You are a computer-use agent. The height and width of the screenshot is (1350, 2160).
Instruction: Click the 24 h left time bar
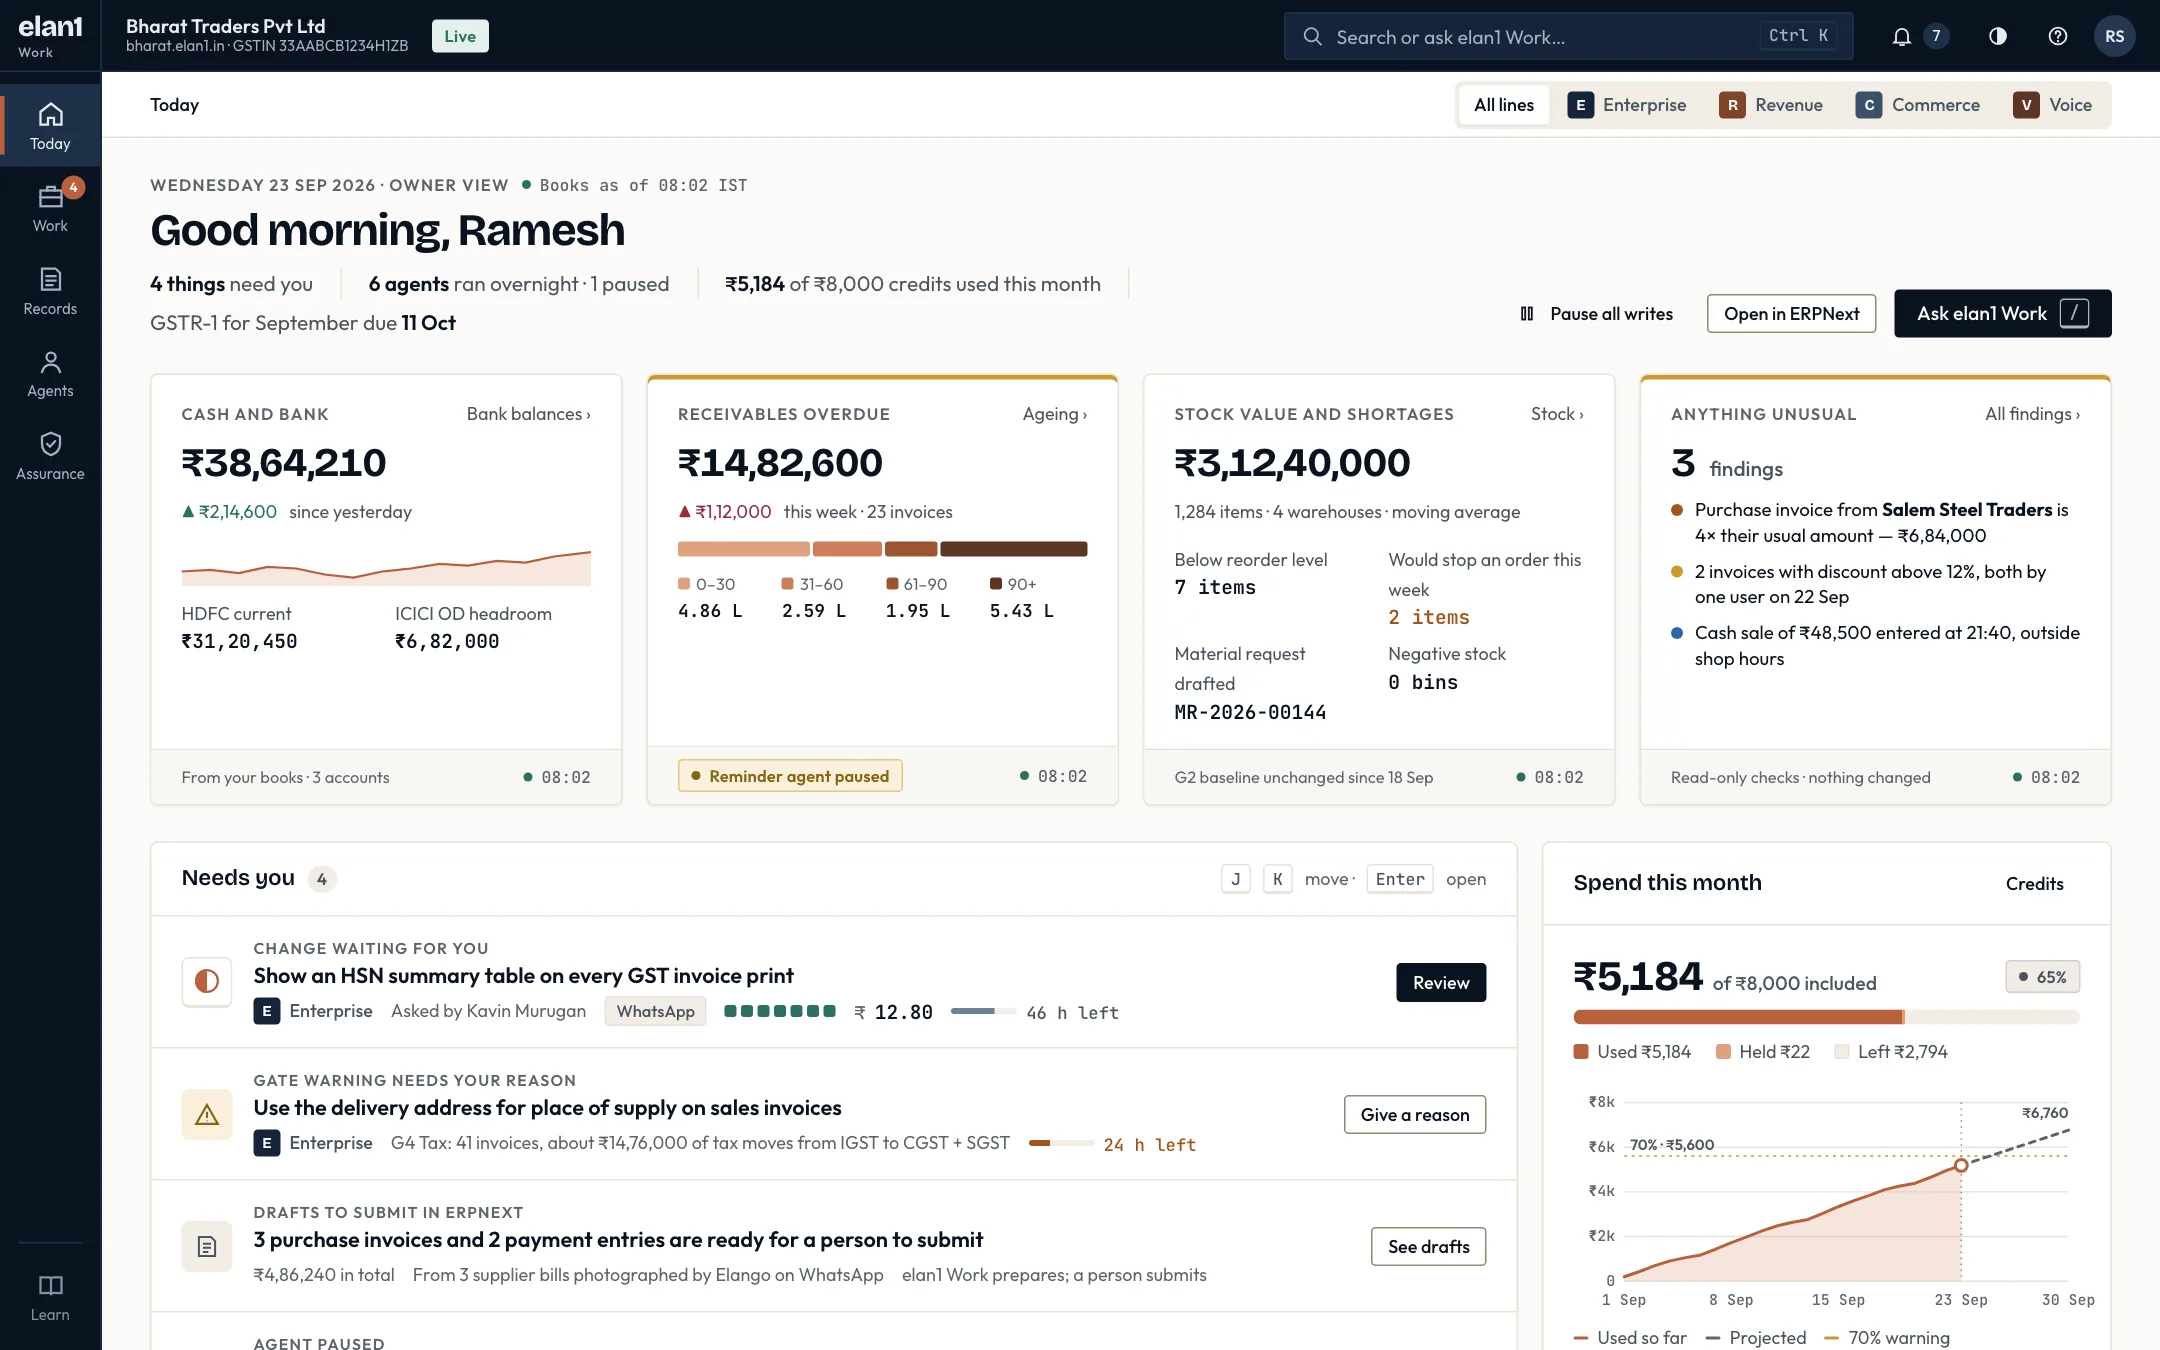click(x=1061, y=1143)
